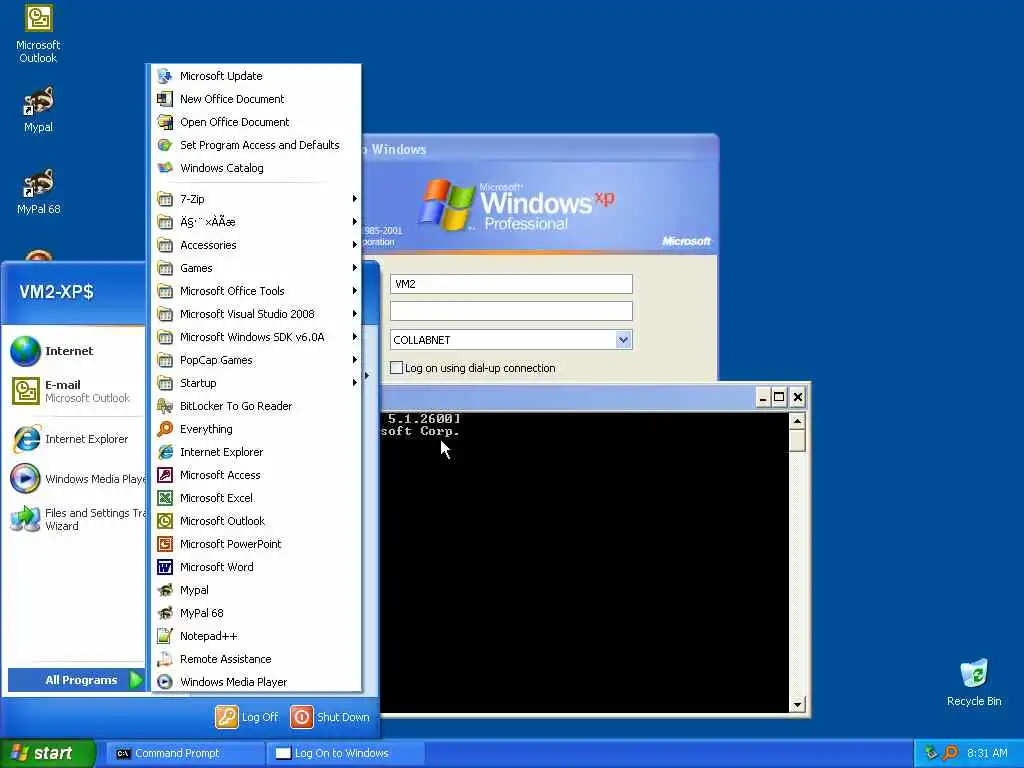Open Mypal from the All Programs list
1024x768 pixels.
255,590
